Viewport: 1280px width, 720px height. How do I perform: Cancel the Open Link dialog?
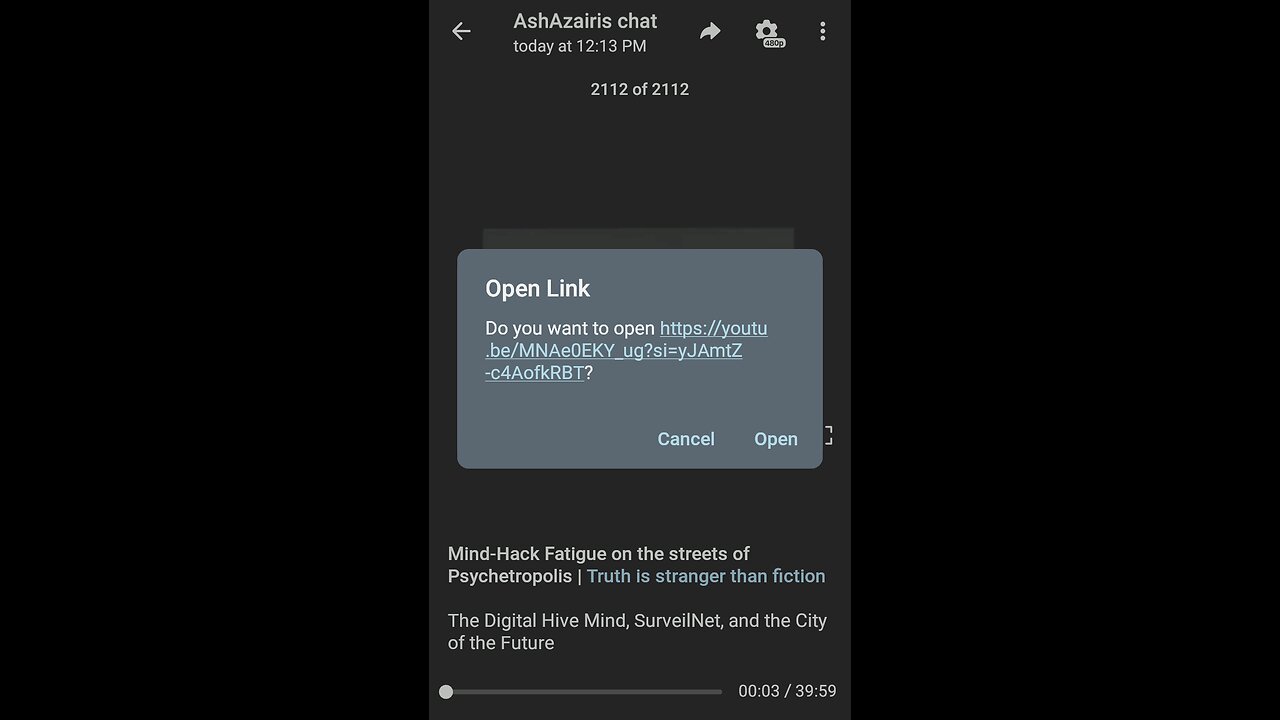[686, 439]
